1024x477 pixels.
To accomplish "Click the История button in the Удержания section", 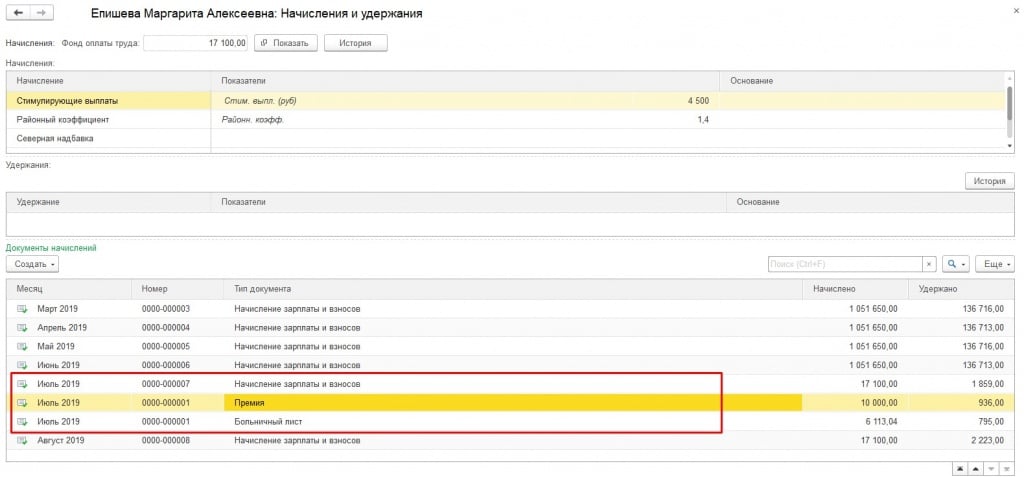I will pos(989,180).
